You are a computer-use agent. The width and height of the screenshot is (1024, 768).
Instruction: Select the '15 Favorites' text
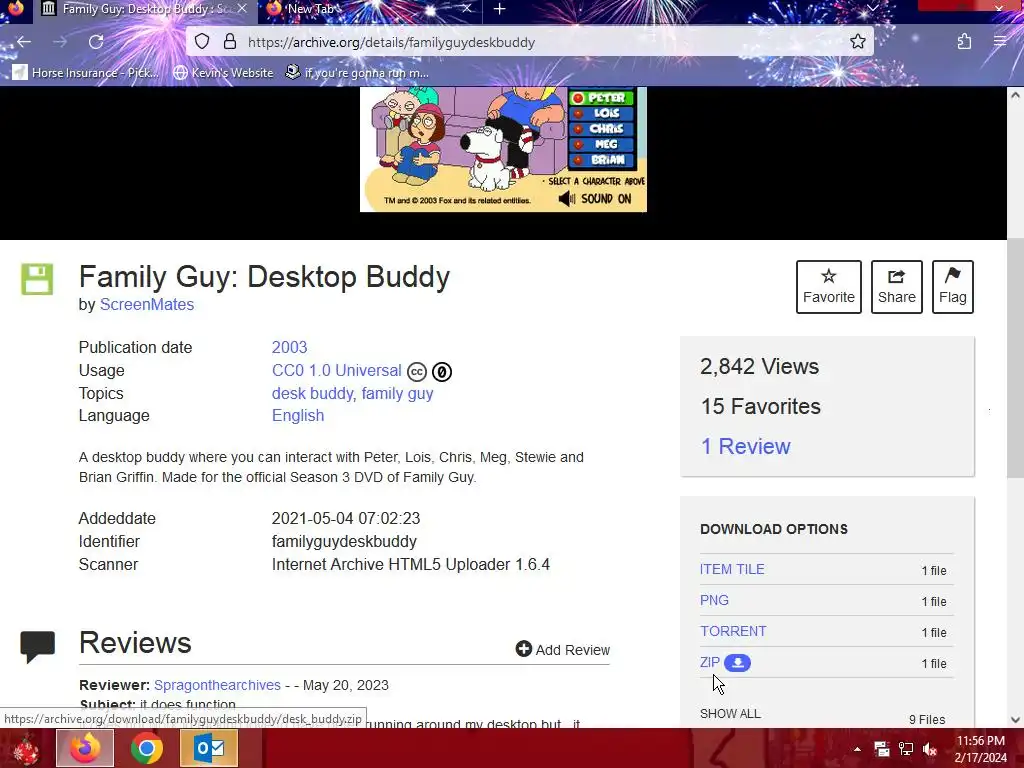[761, 406]
